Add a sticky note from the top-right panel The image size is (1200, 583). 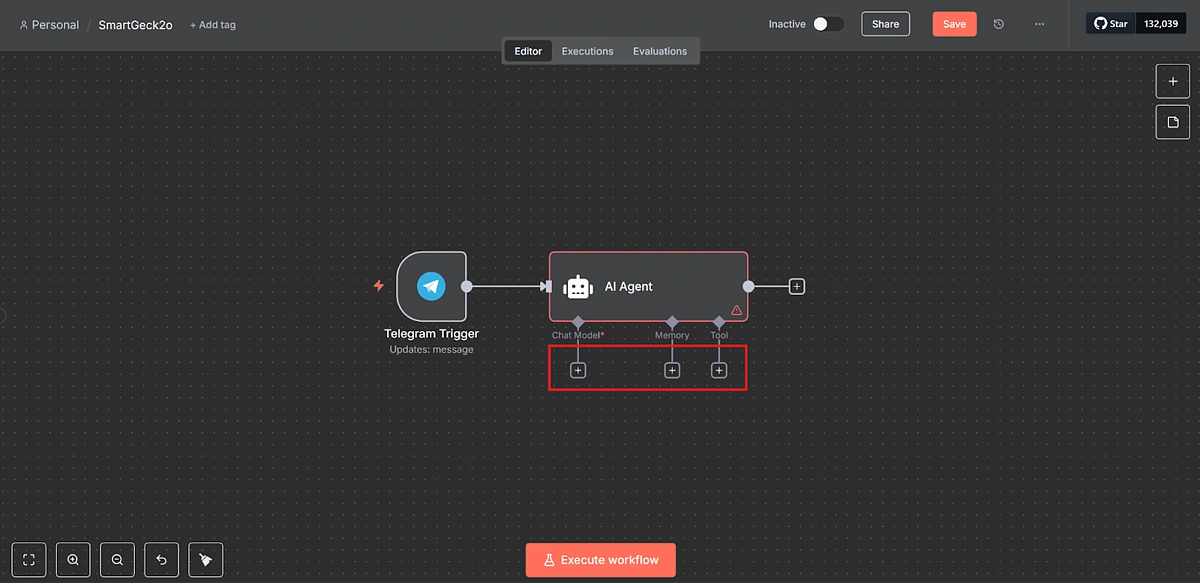coord(1172,121)
